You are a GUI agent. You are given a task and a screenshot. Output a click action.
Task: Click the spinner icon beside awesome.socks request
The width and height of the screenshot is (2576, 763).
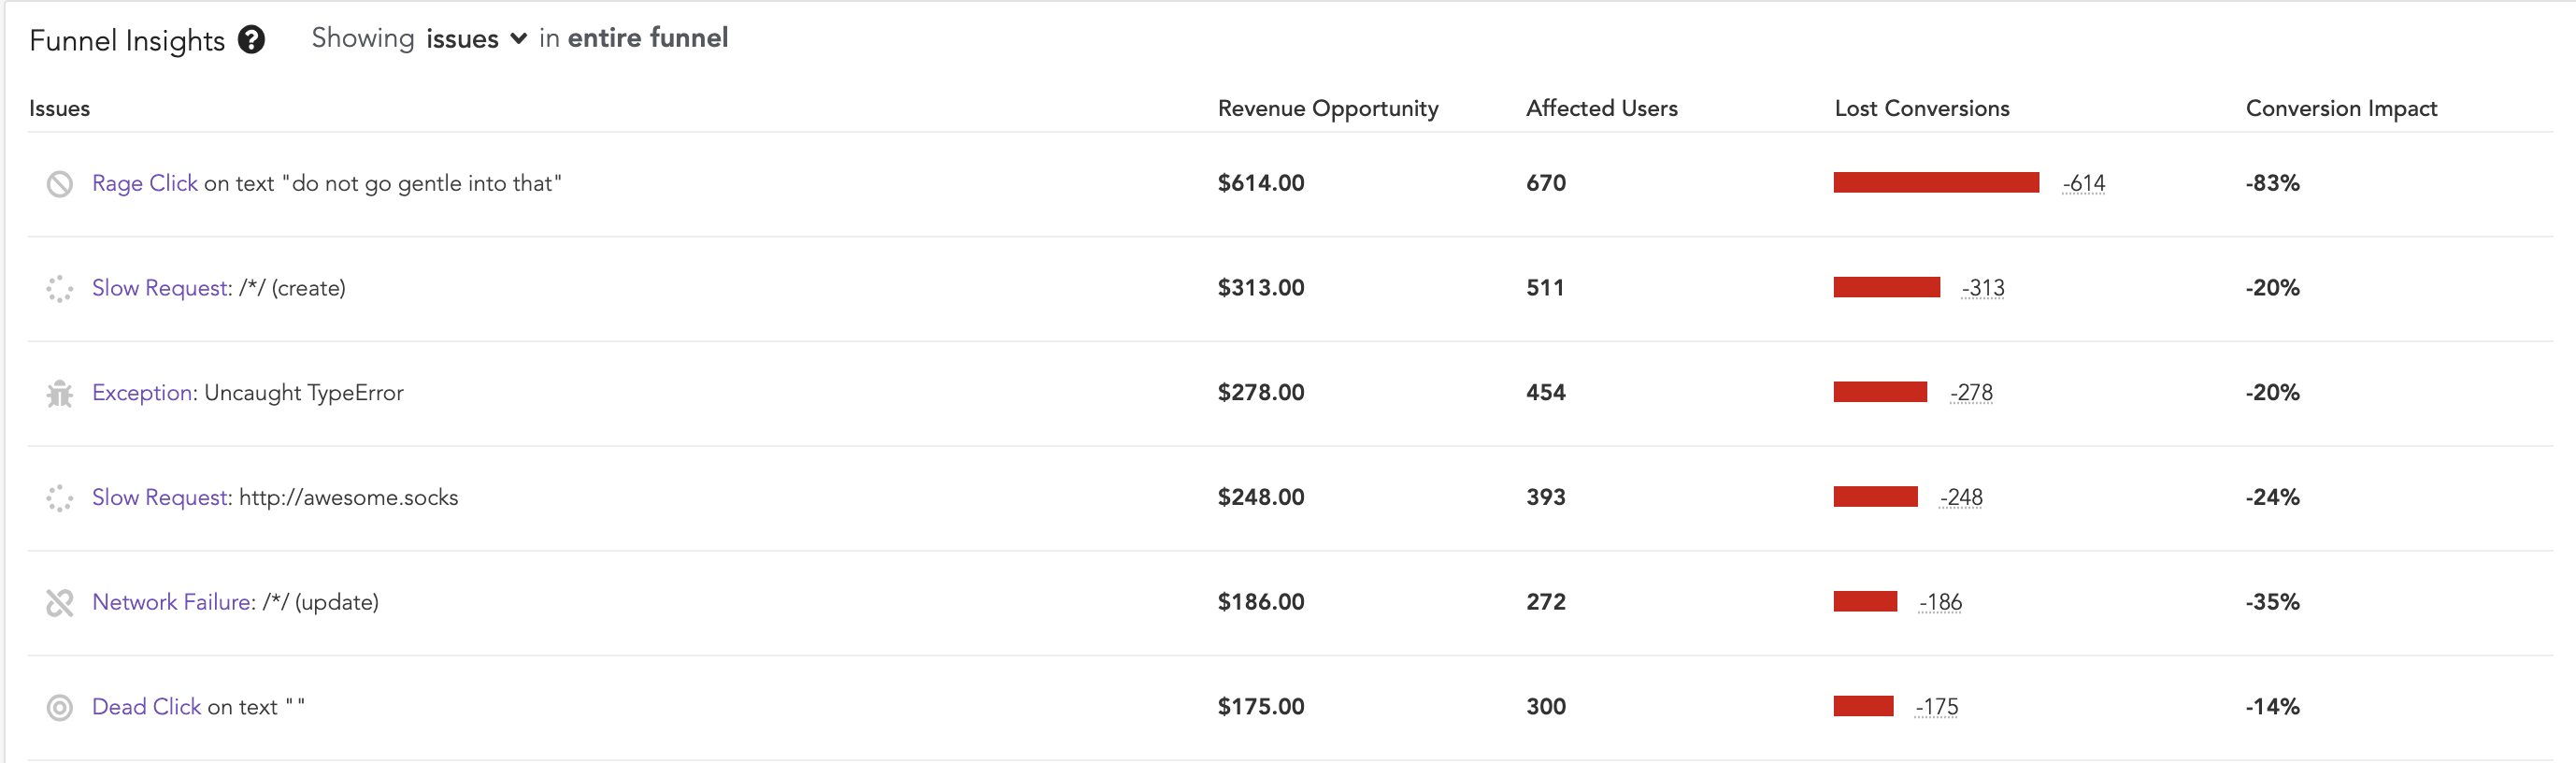click(x=60, y=498)
